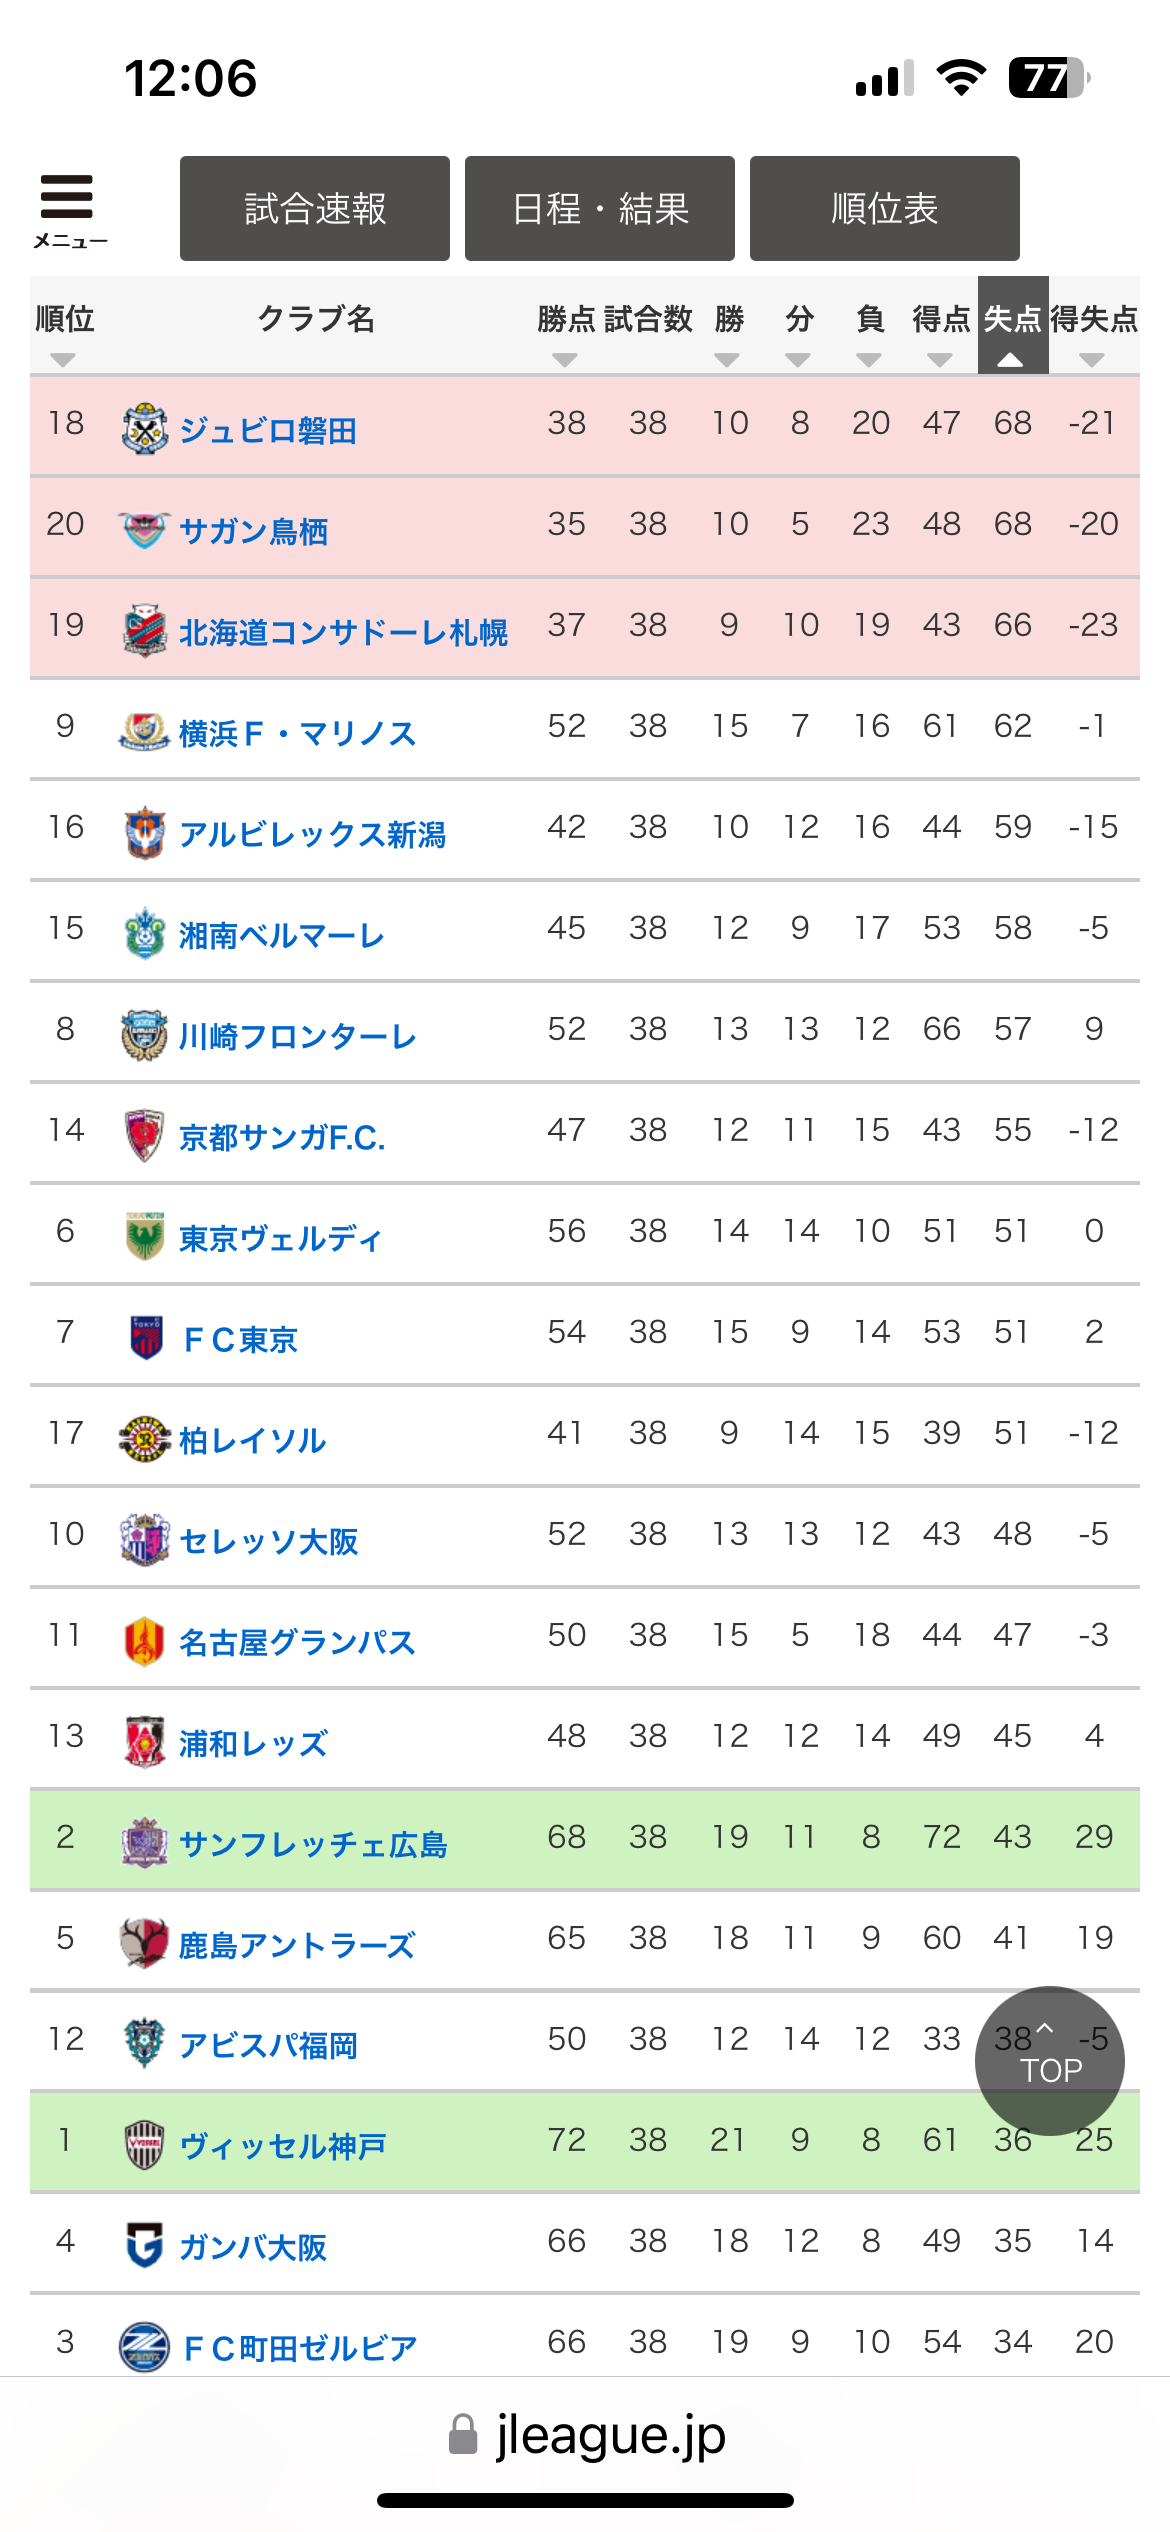The width and height of the screenshot is (1170, 2532).
Task: Tap the TOP scroll-up button
Action: (x=1049, y=2061)
